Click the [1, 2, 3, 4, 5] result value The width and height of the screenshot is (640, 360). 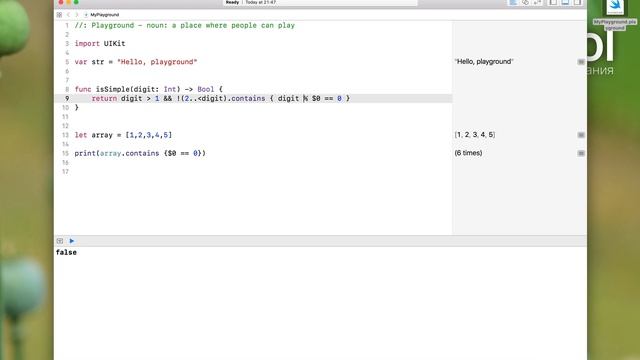pos(475,135)
